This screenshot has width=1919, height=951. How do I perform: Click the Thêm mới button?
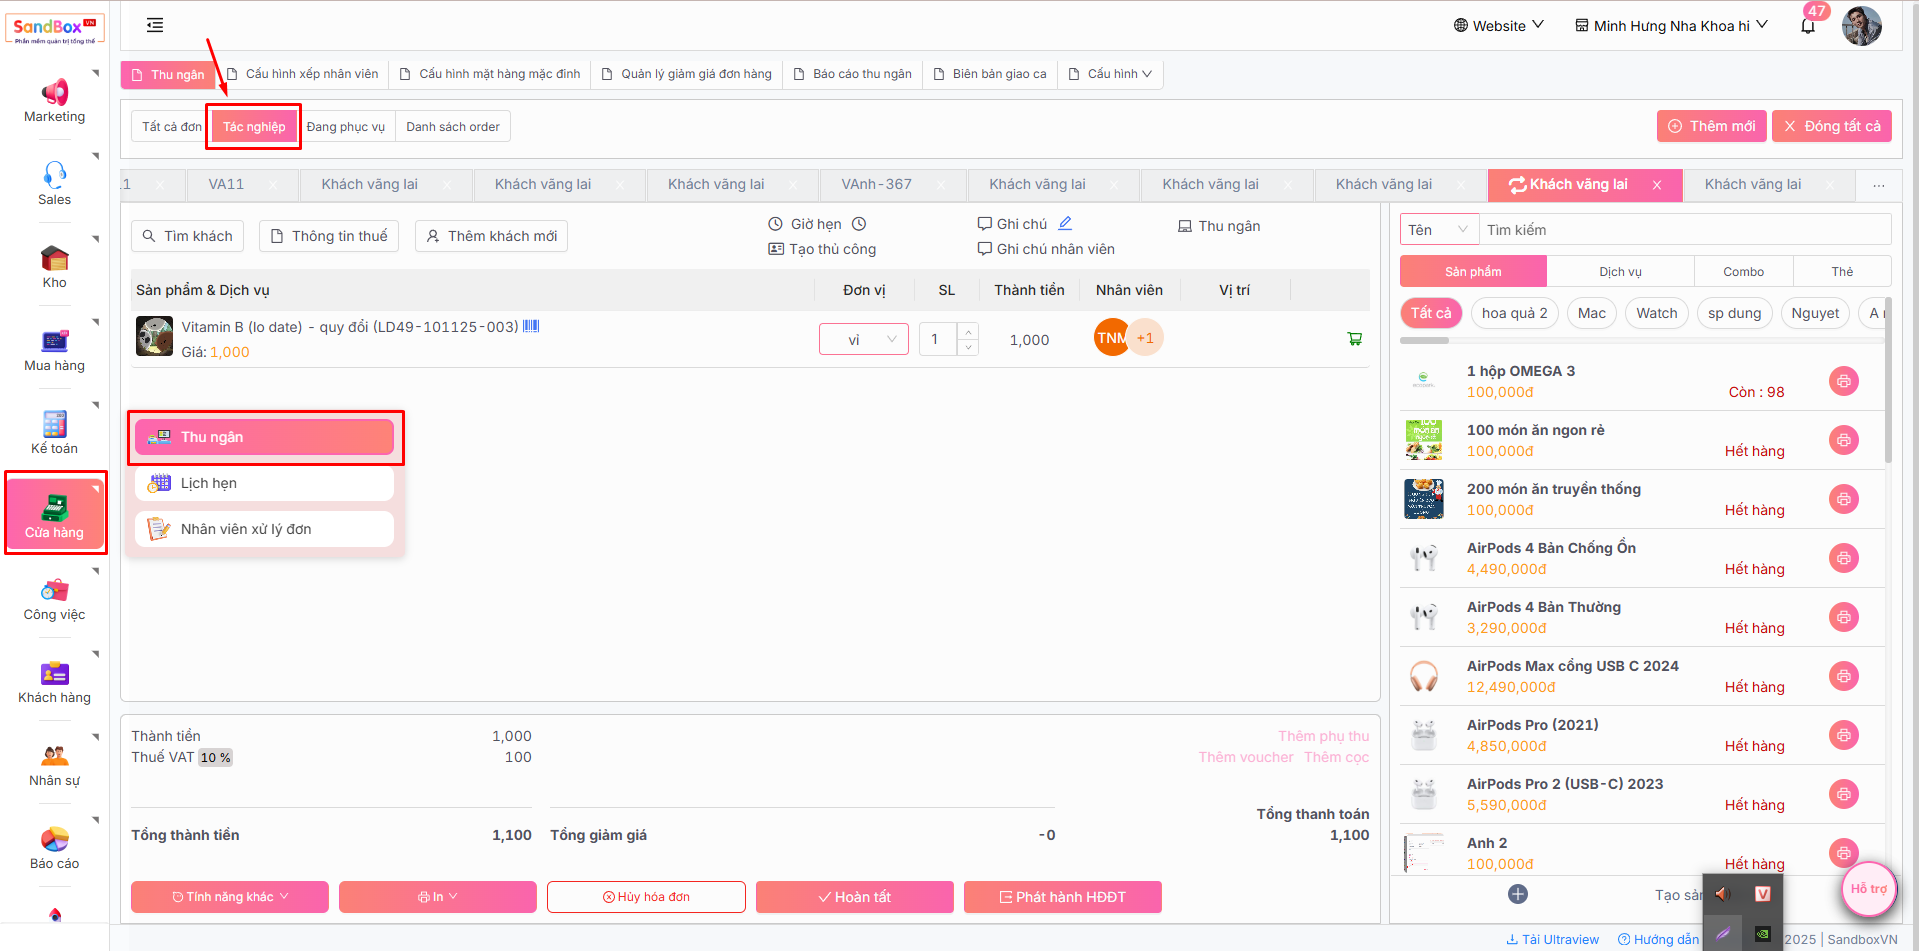click(x=1711, y=126)
